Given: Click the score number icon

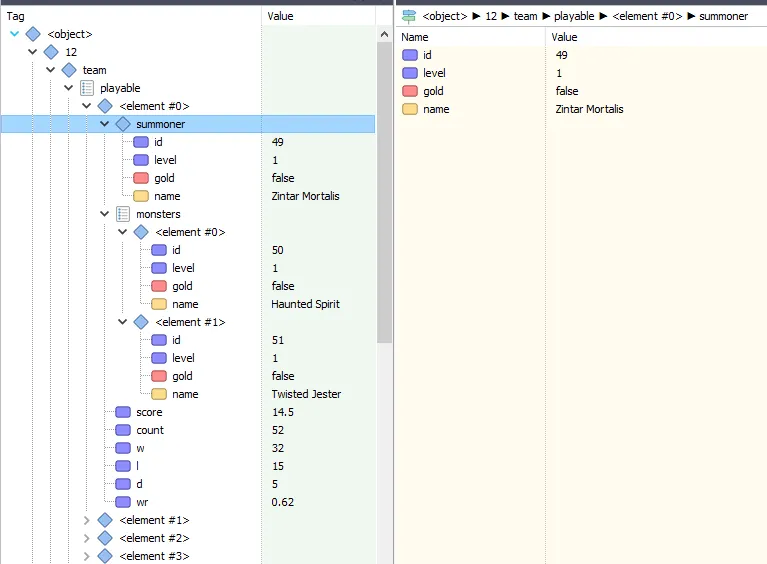Looking at the screenshot, I should coord(123,412).
